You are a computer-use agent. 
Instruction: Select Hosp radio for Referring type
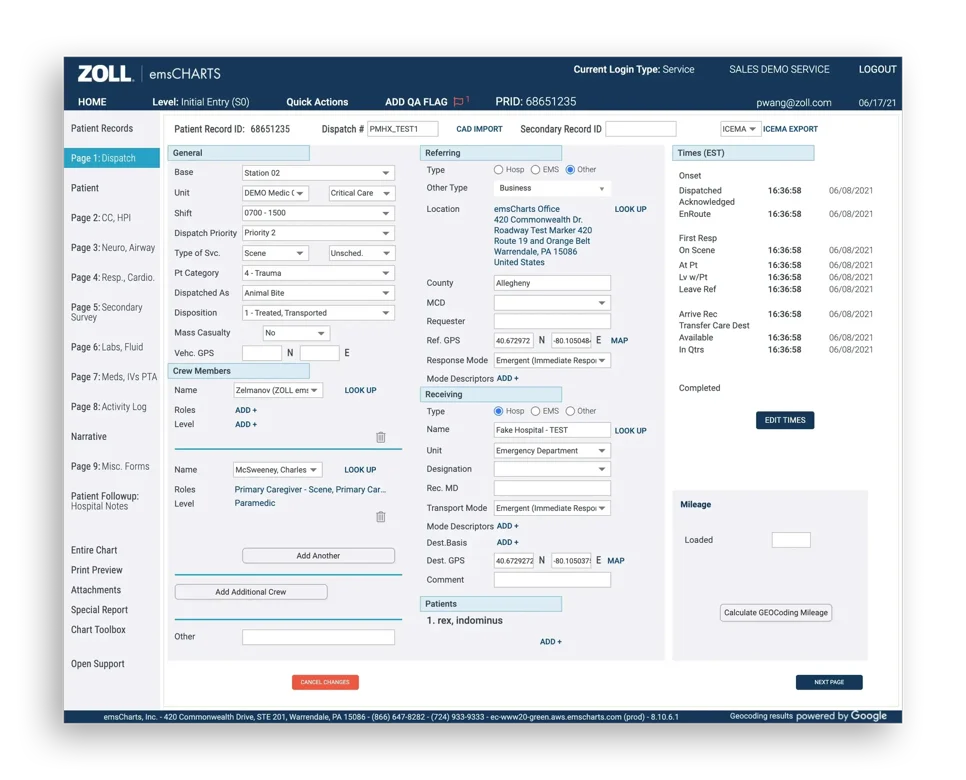point(498,169)
